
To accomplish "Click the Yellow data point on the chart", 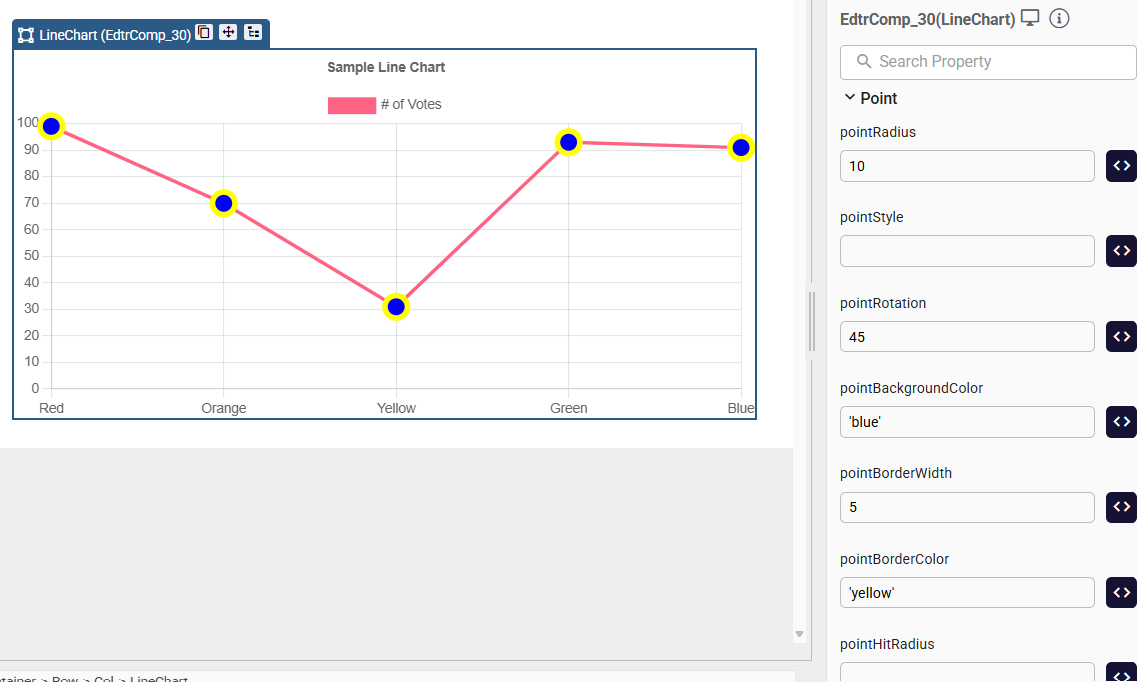I will (x=396, y=307).
